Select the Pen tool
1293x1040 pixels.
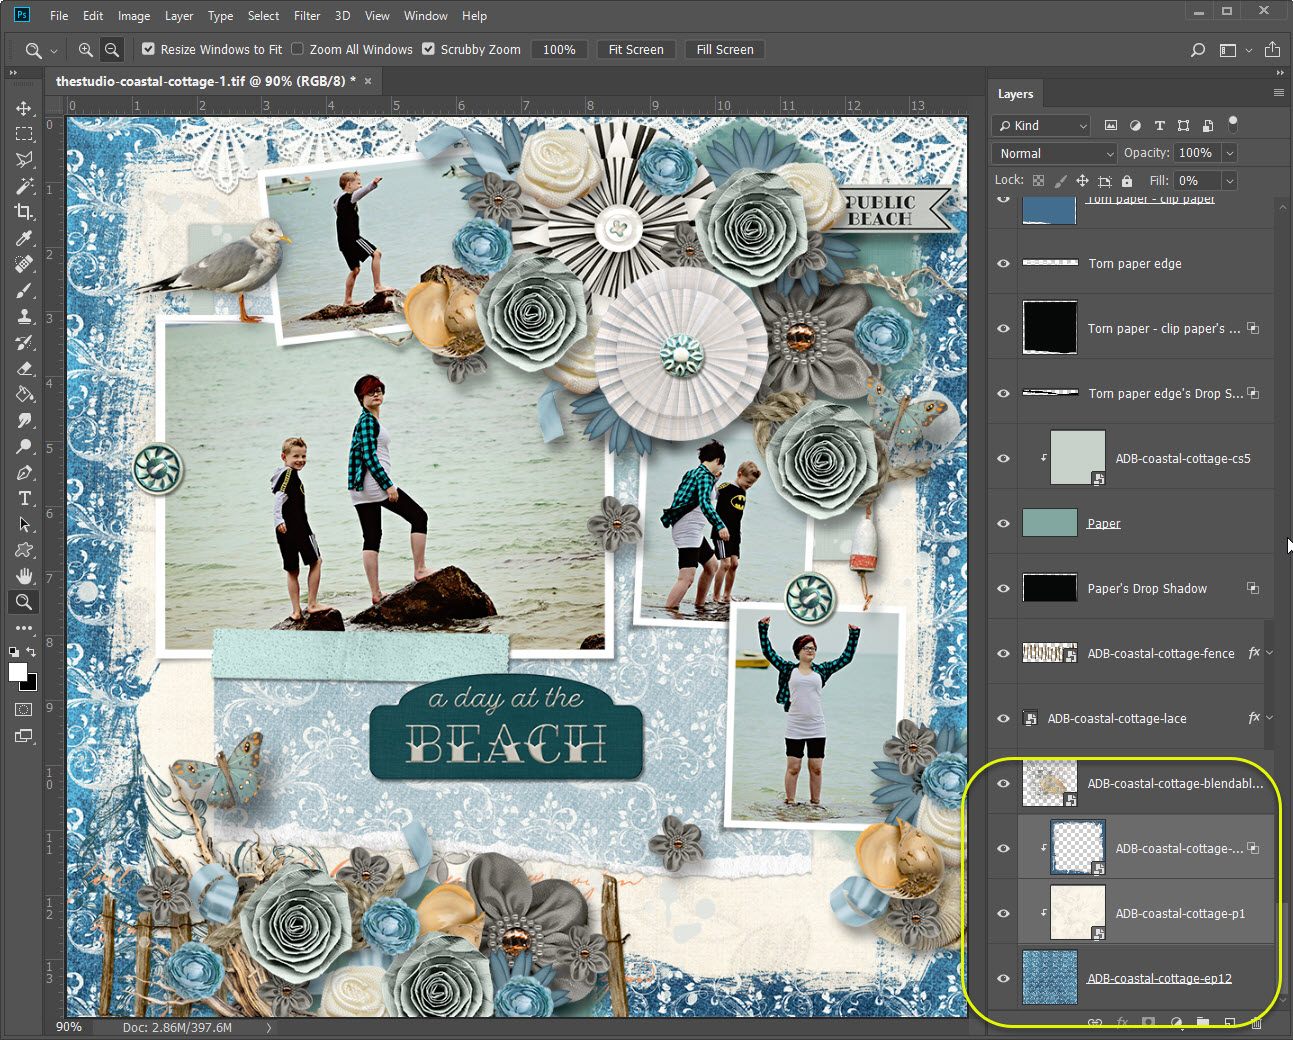(24, 472)
